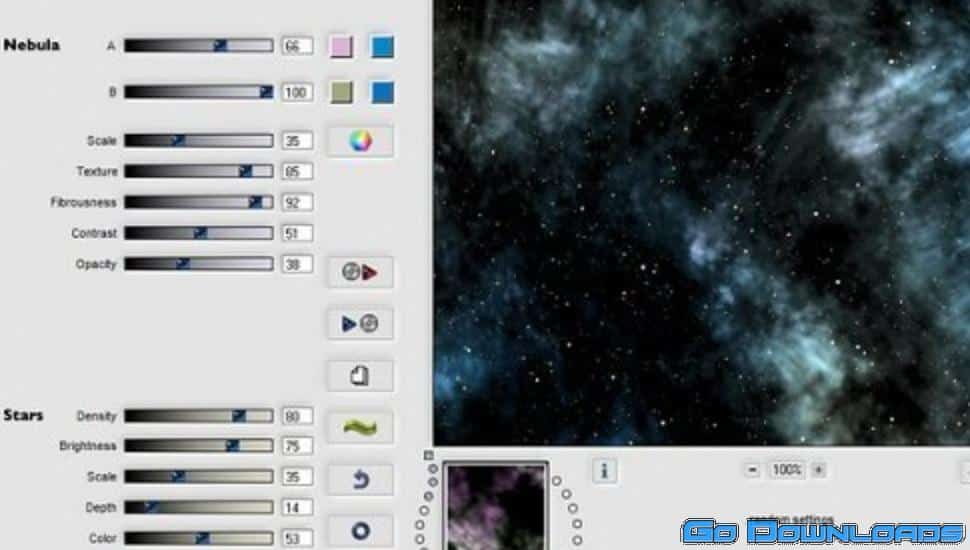970x550 pixels.
Task: Click the dark ring icon button
Action: (360, 530)
